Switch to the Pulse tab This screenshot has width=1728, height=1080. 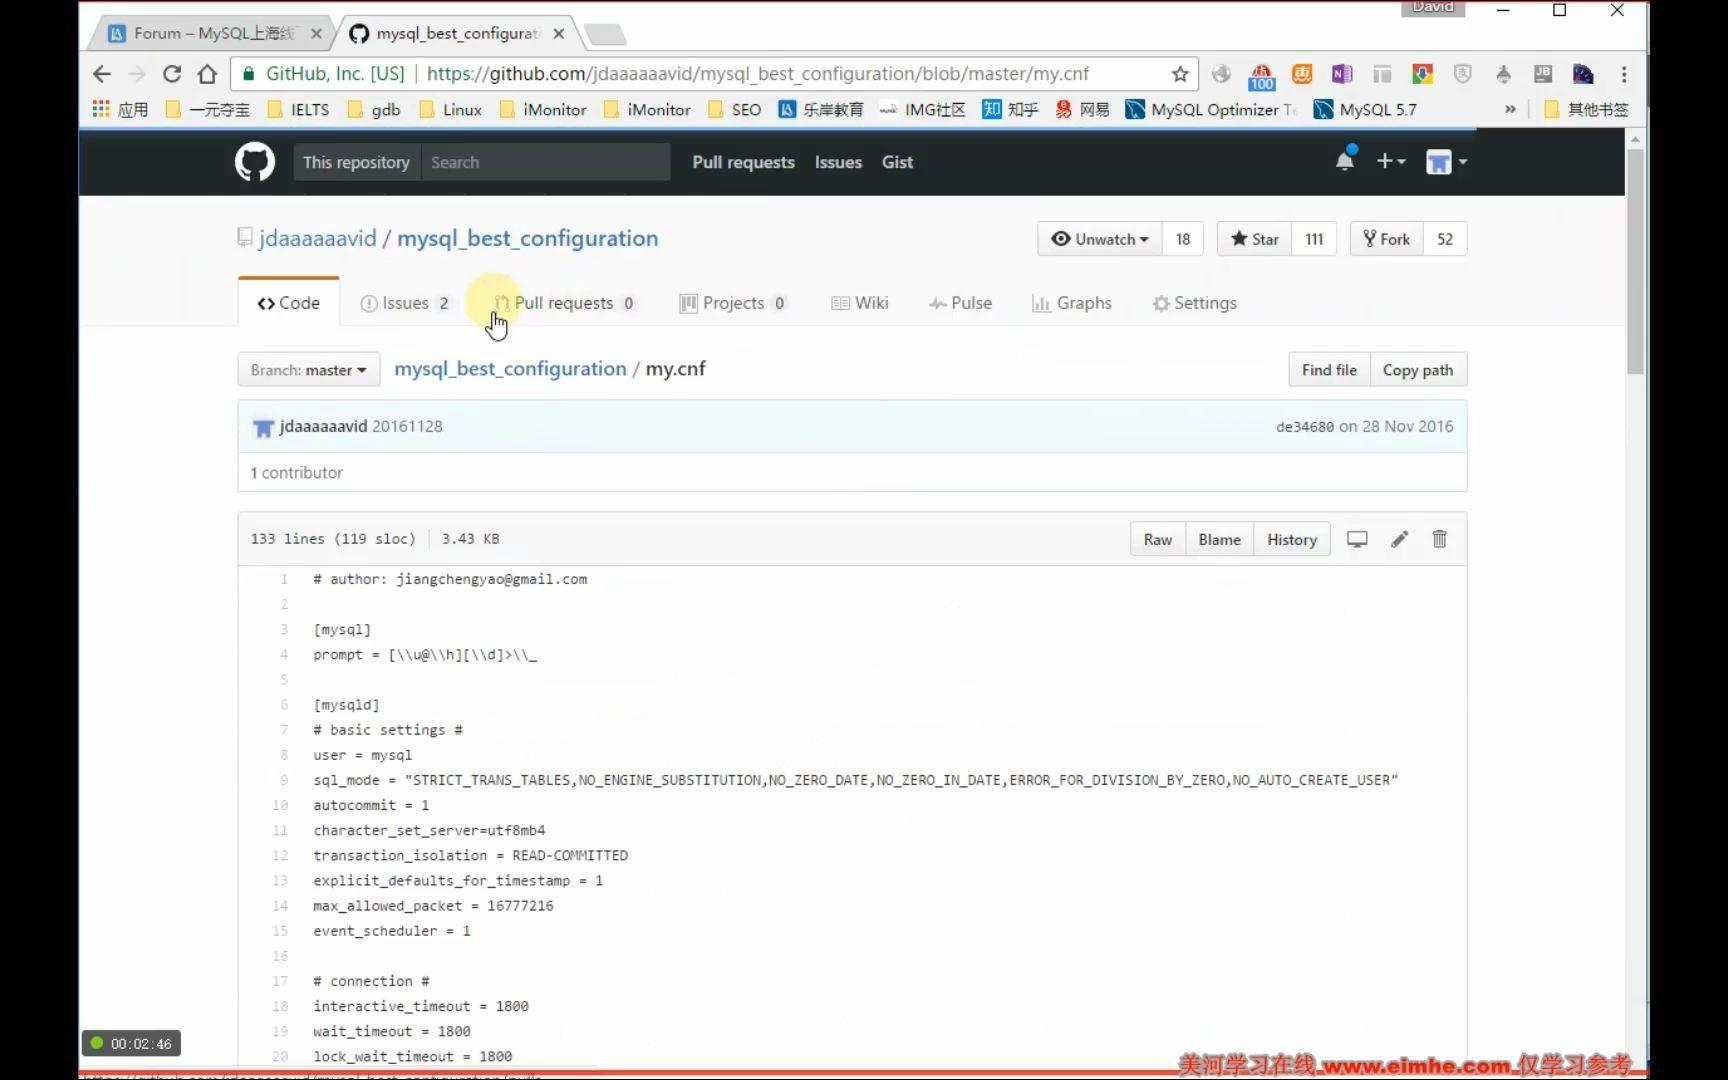[x=960, y=303]
